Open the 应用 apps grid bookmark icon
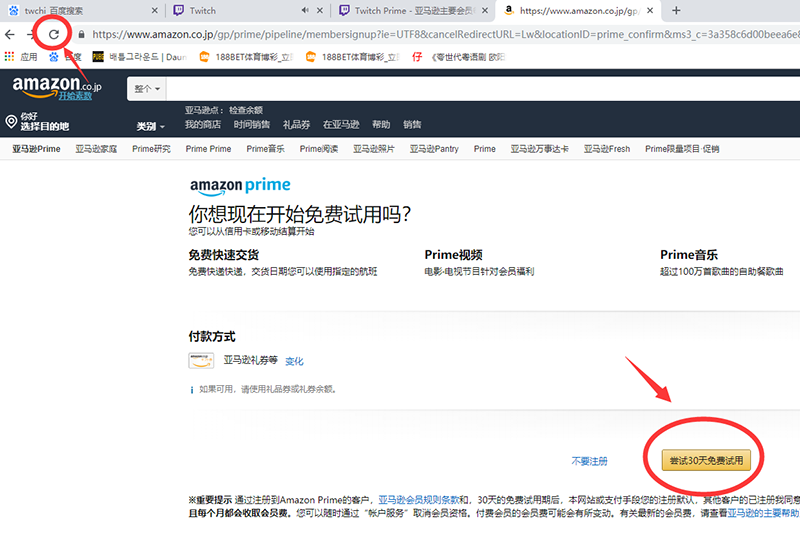This screenshot has width=800, height=553. pos(10,57)
